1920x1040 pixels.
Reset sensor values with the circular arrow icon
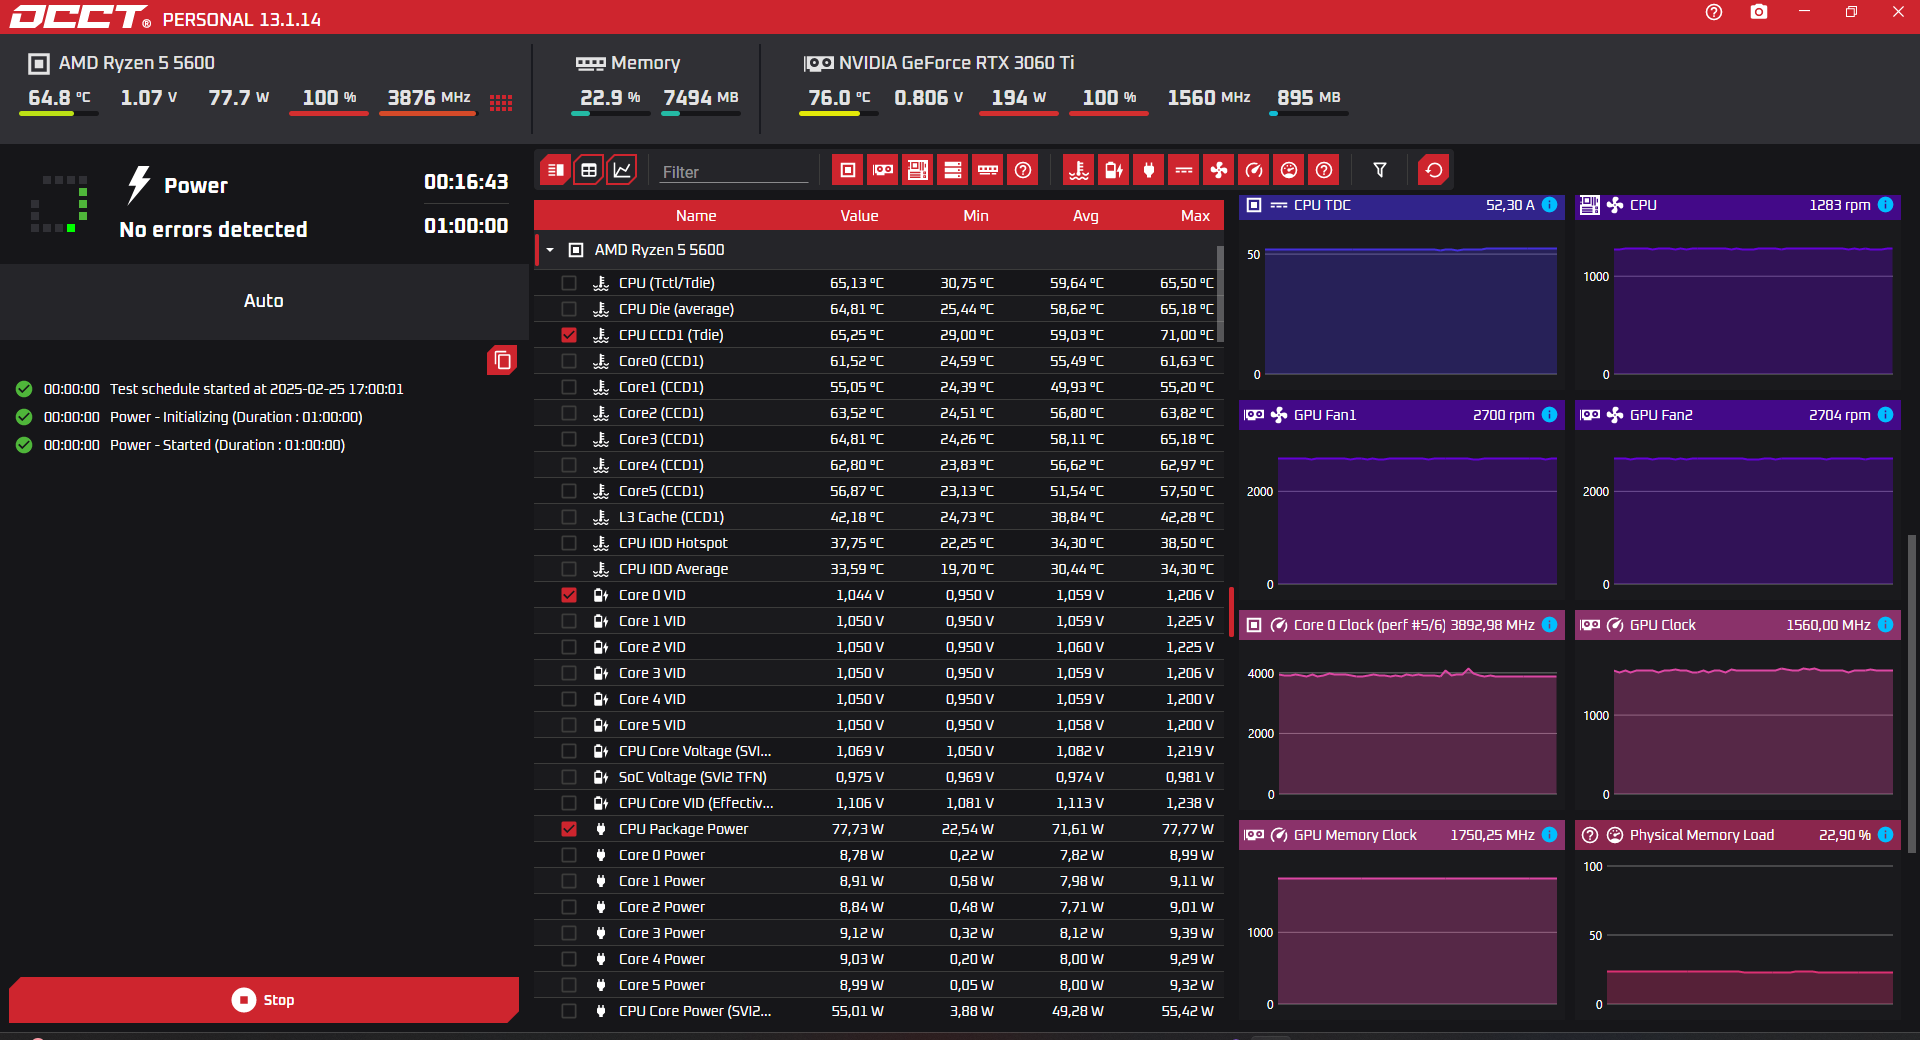[1434, 170]
